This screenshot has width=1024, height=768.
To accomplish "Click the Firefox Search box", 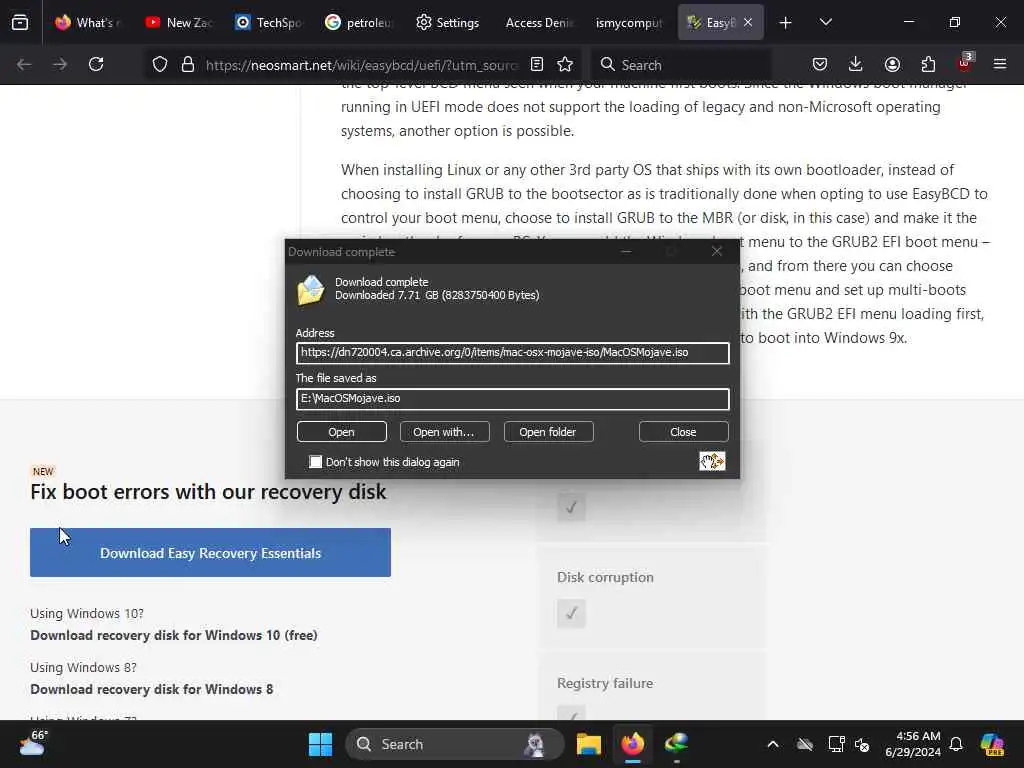I will point(682,65).
